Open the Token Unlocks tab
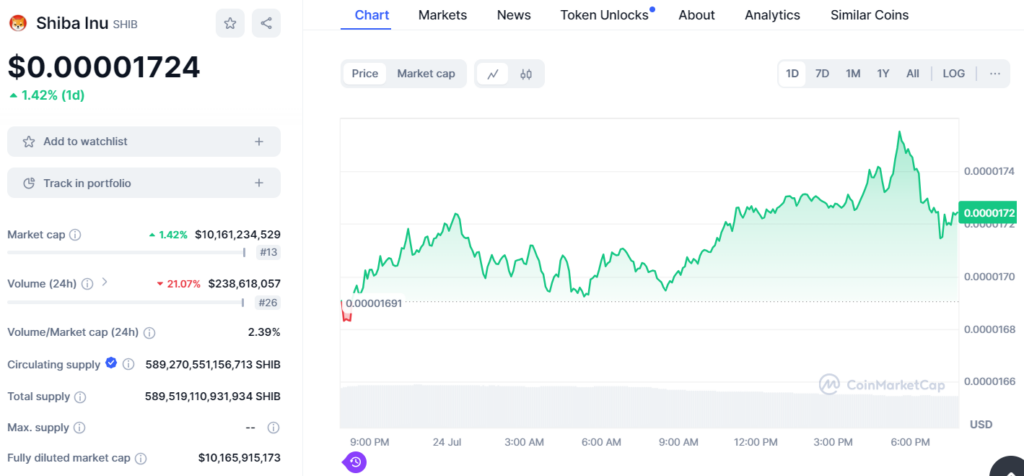Image resolution: width=1024 pixels, height=476 pixels. (x=604, y=15)
